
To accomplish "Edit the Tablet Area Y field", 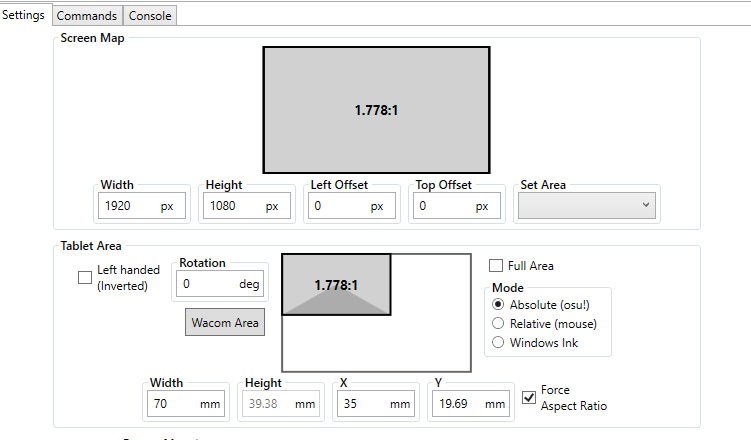I will [471, 404].
